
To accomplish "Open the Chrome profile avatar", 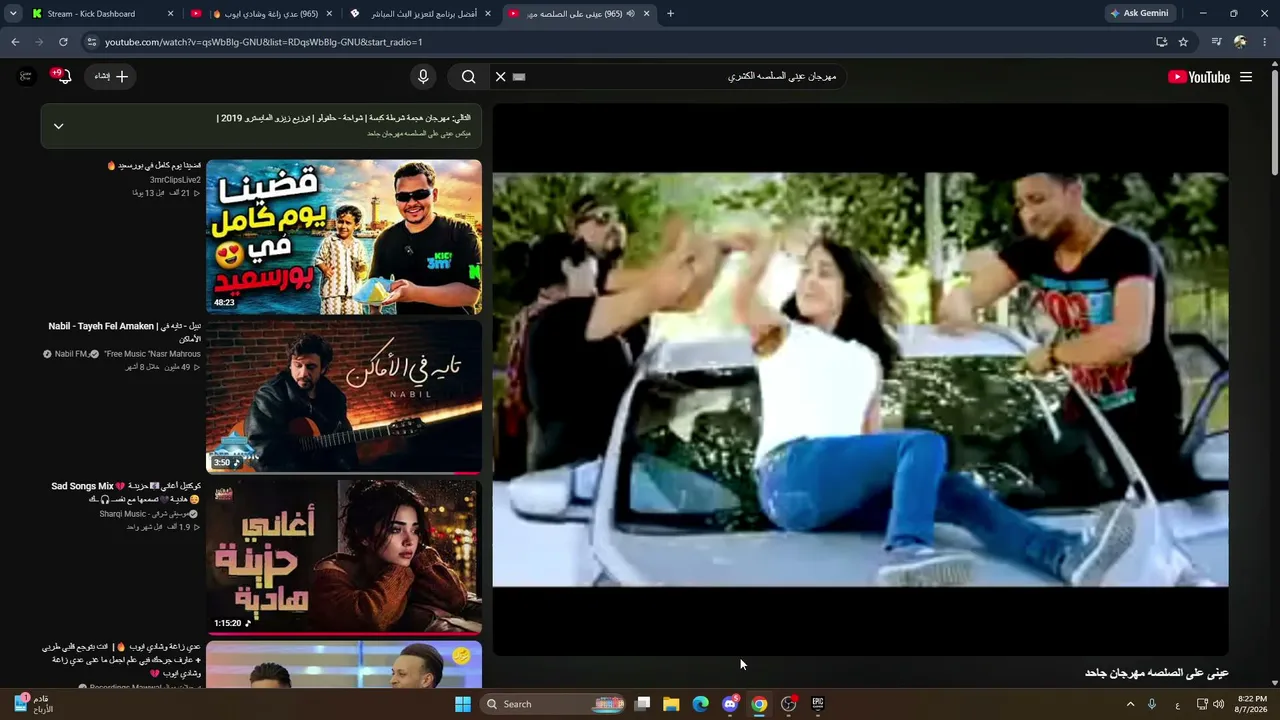I will coord(1240,42).
